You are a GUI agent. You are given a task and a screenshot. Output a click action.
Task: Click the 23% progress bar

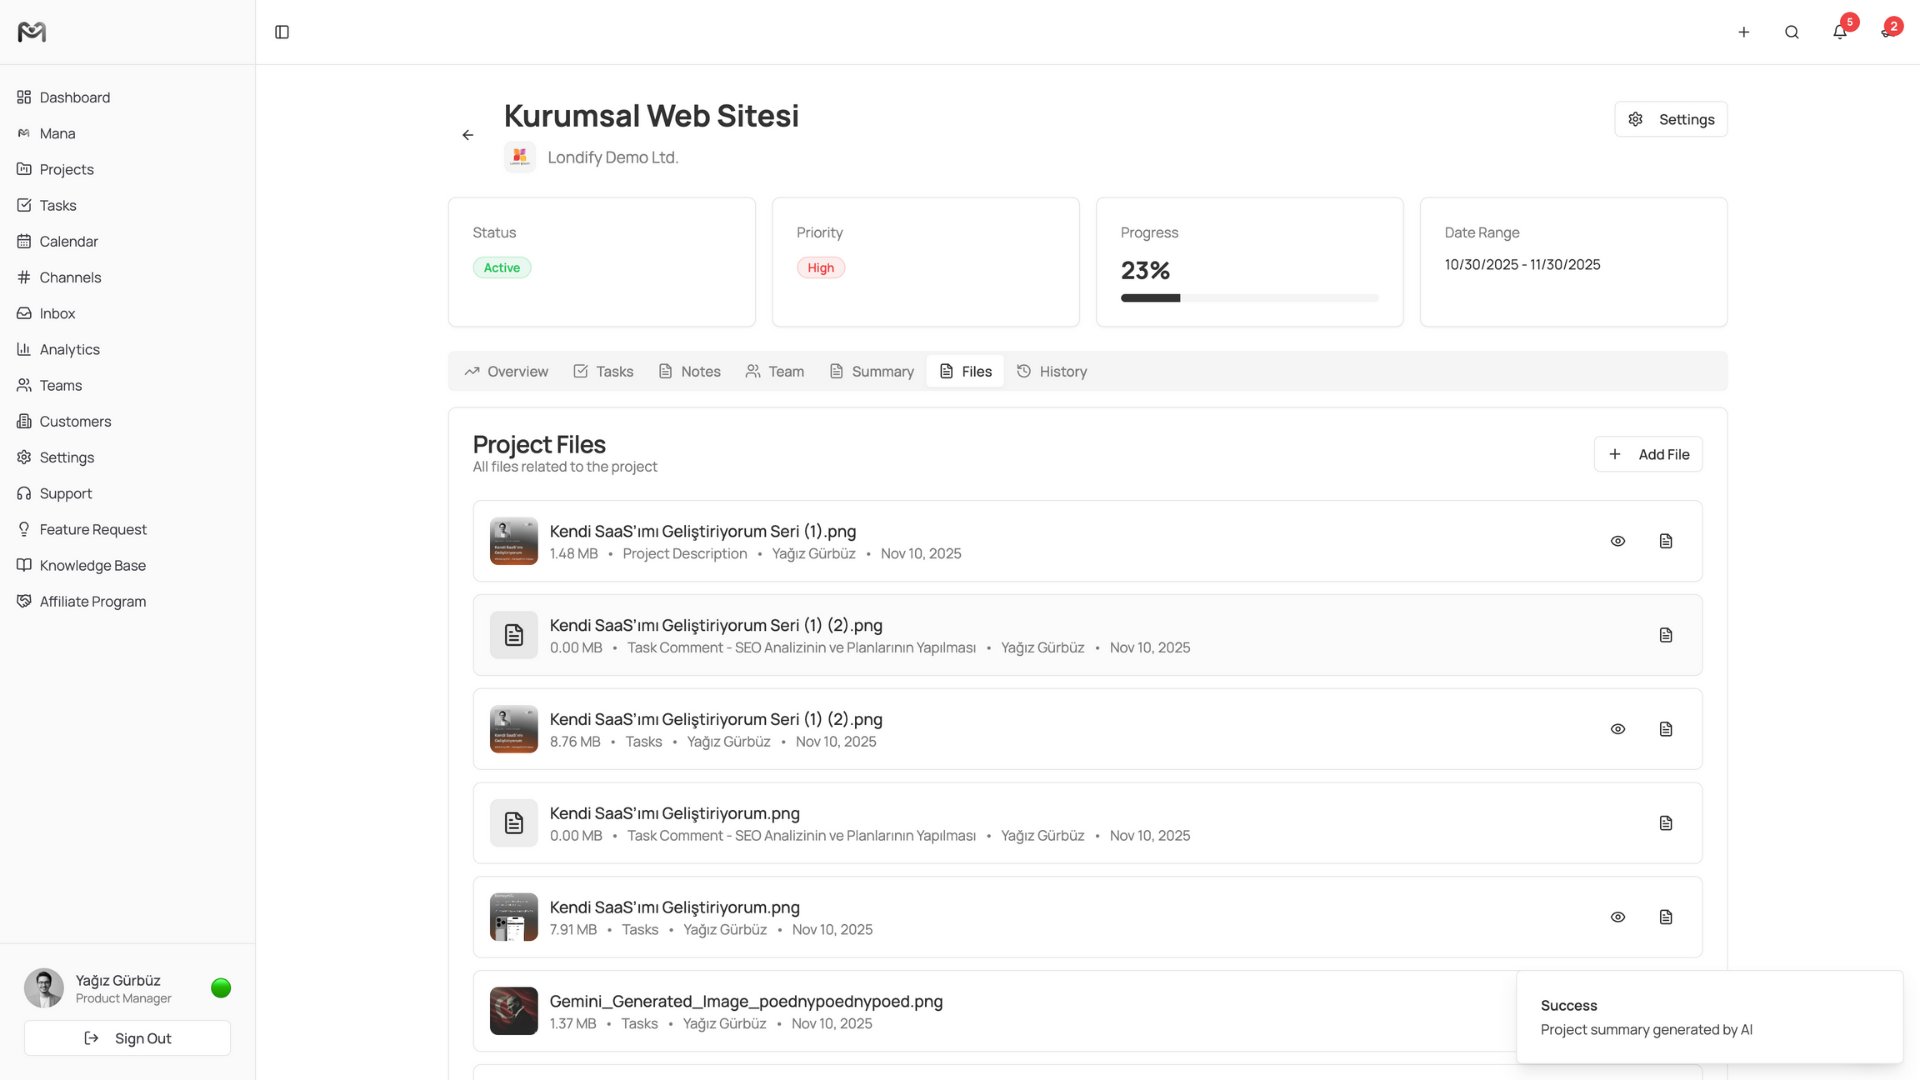click(1249, 298)
